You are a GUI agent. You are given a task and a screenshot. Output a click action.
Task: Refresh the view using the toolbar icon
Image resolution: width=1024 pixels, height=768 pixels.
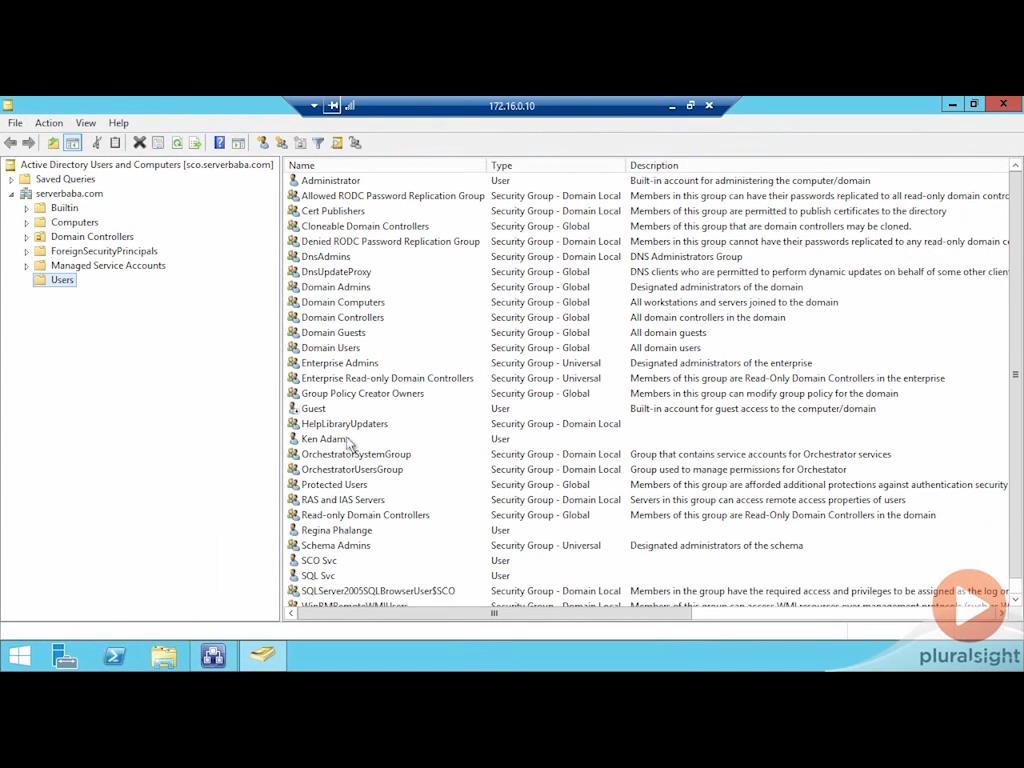178,142
